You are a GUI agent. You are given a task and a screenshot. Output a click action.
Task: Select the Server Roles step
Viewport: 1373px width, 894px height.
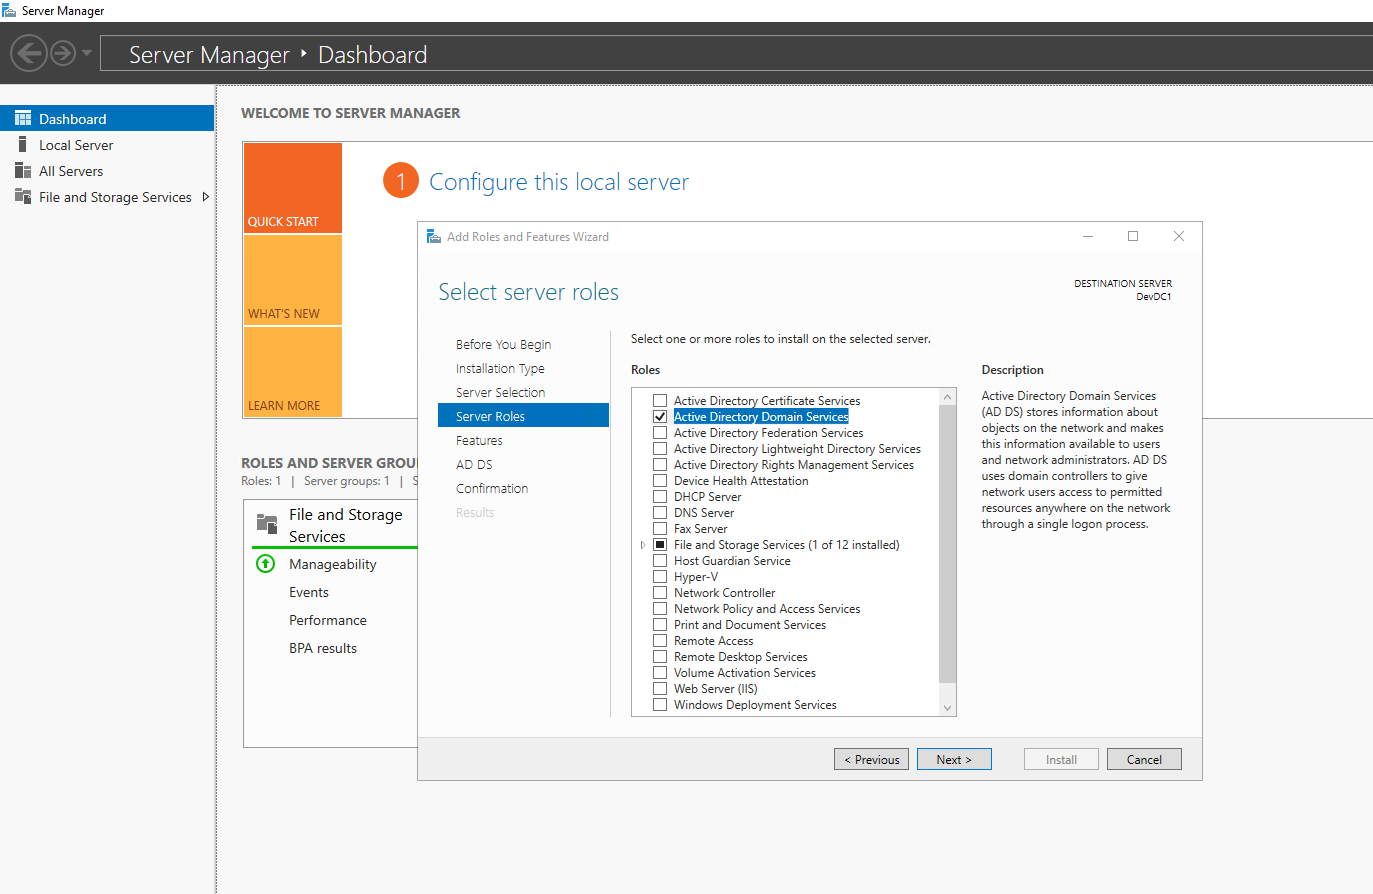[x=523, y=416]
